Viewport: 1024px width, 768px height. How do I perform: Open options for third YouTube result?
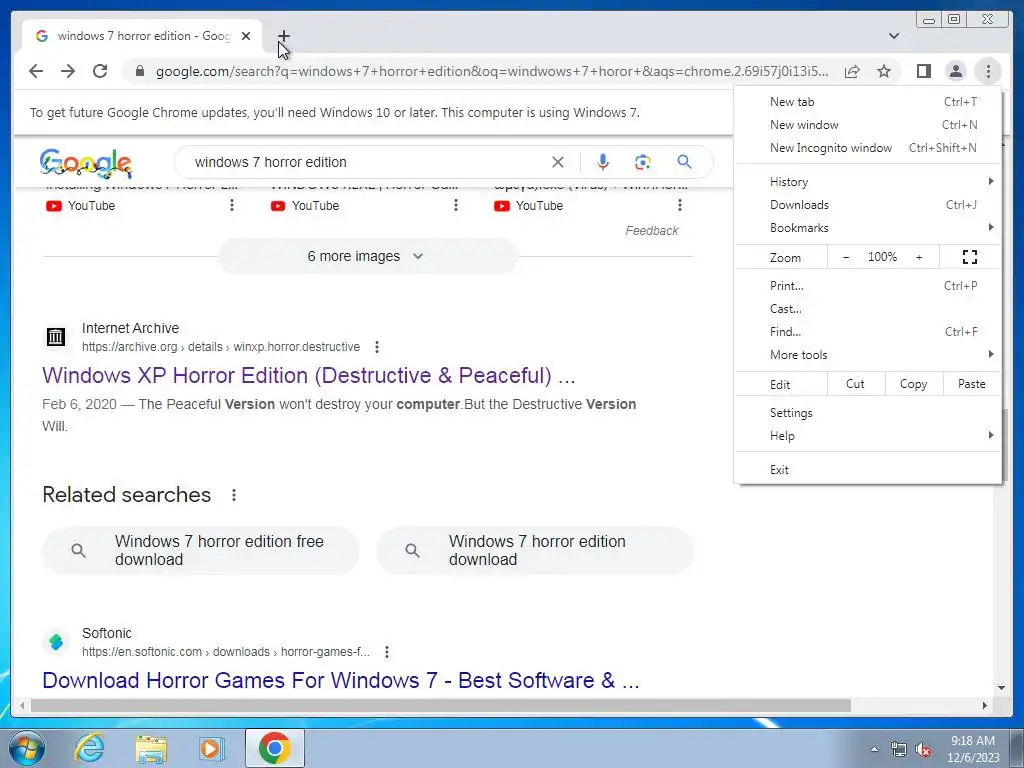[680, 205]
